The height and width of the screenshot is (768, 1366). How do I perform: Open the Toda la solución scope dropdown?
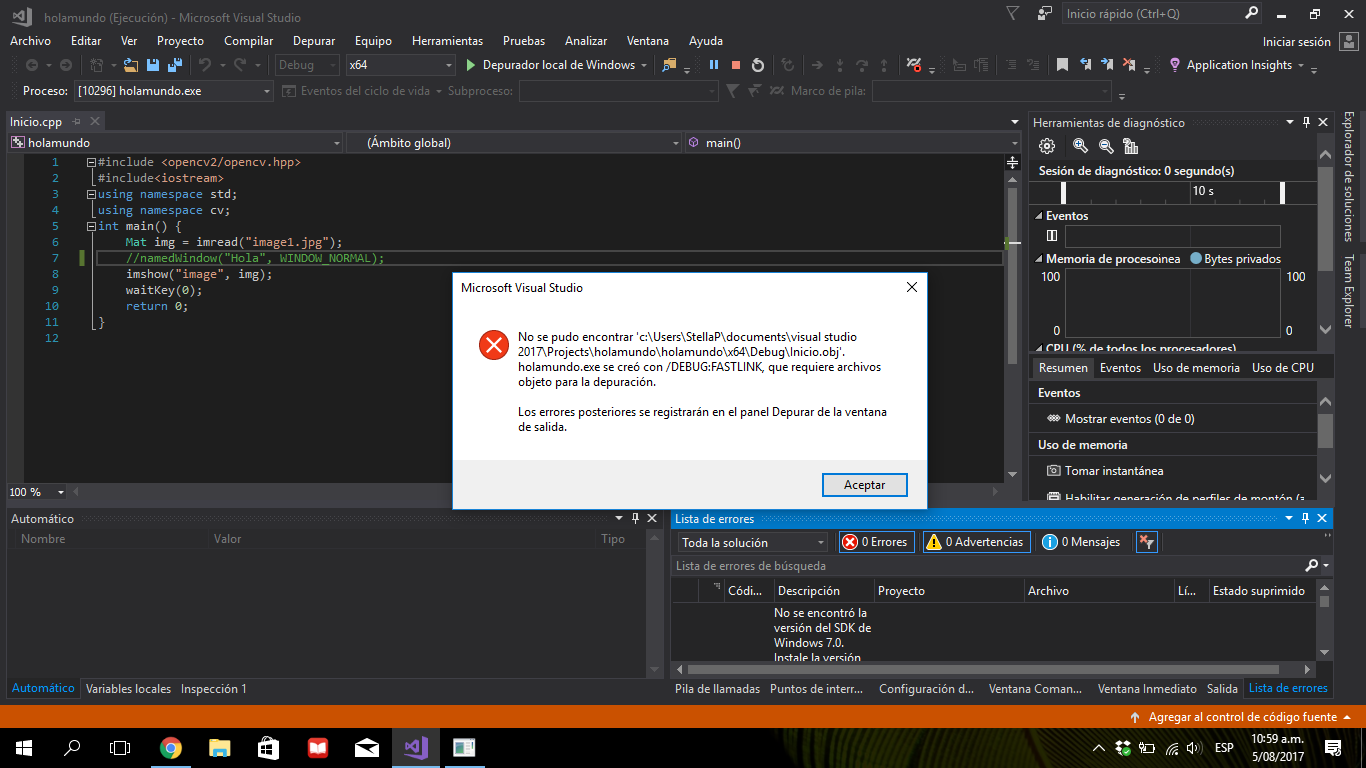pyautogui.click(x=753, y=542)
